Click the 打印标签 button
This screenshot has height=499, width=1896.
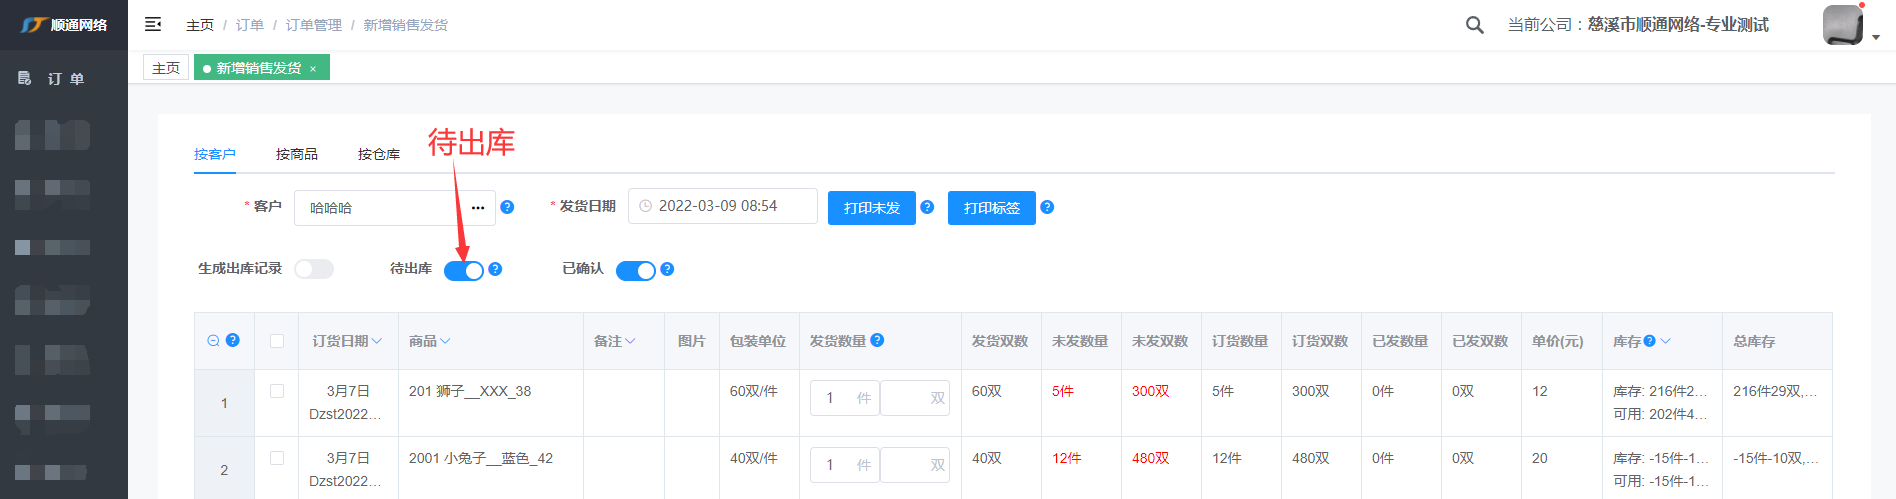click(991, 208)
